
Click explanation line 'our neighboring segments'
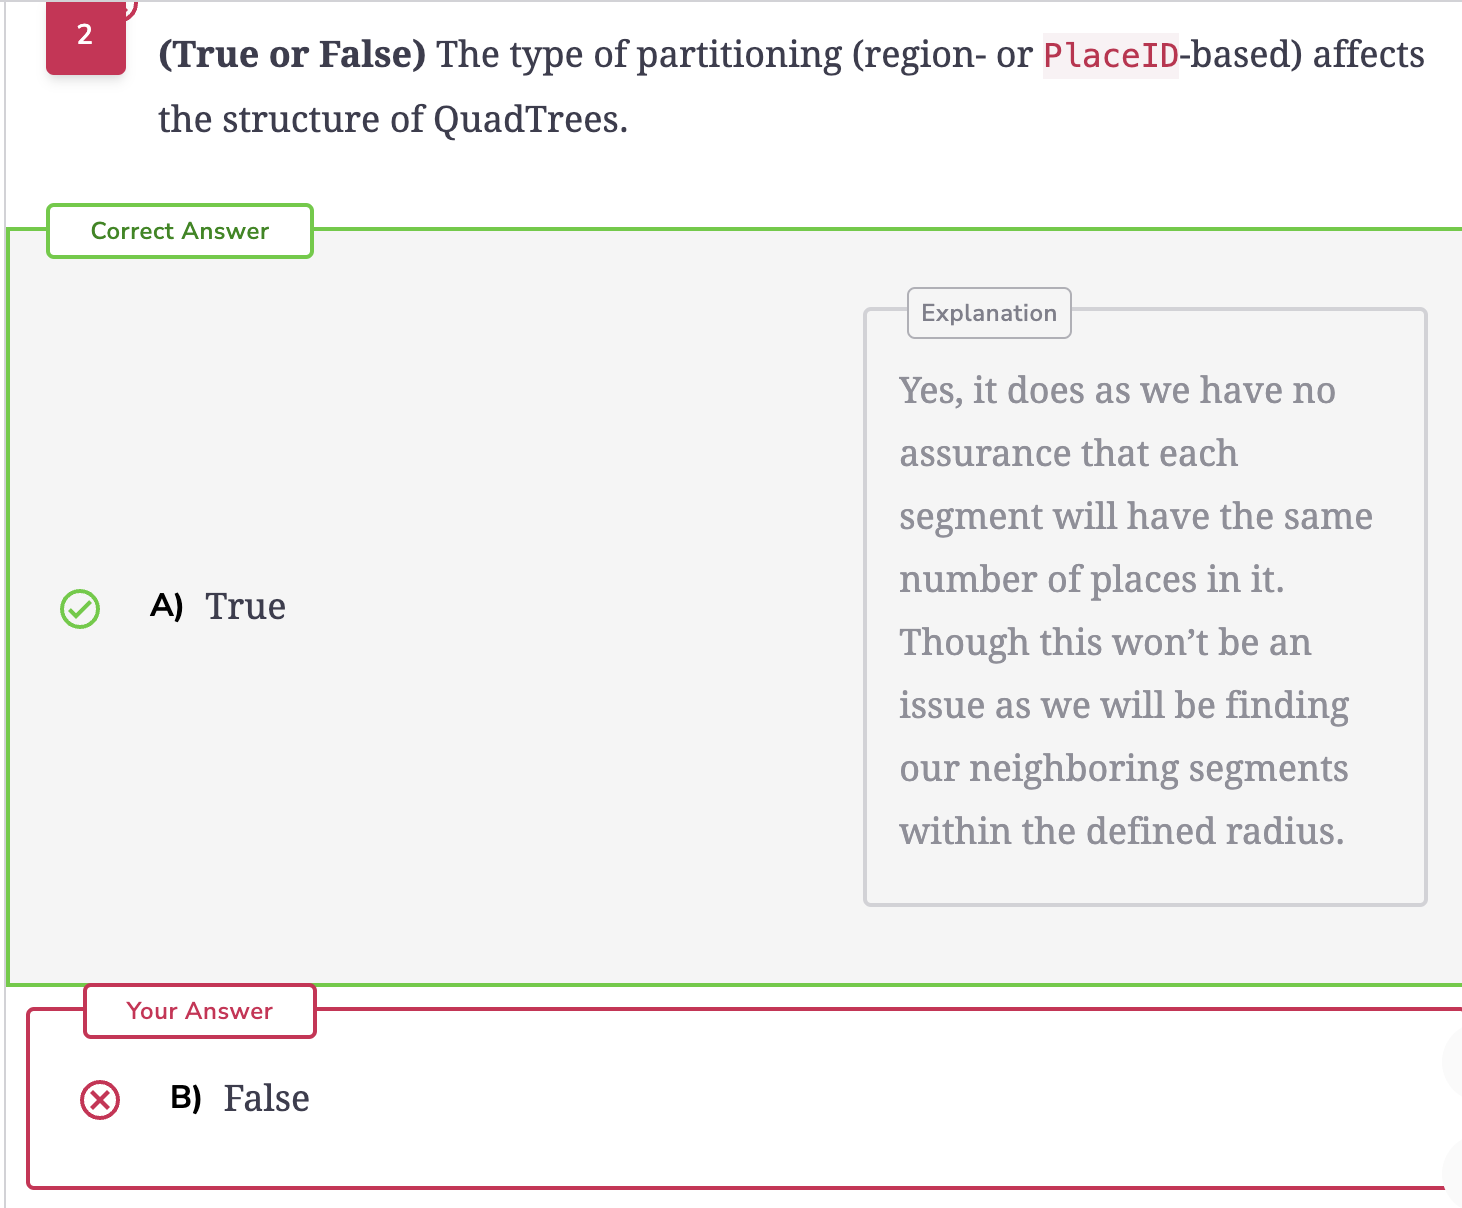pyautogui.click(x=1124, y=768)
